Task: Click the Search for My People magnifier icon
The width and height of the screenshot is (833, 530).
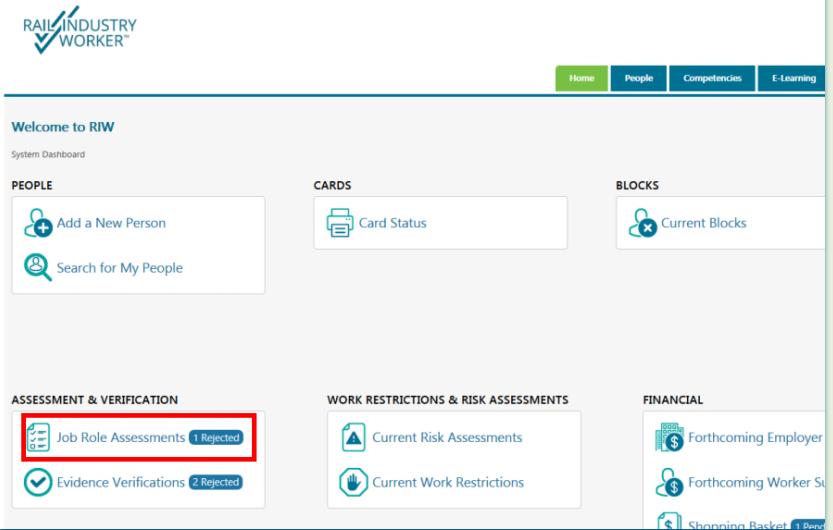Action: [x=38, y=268]
